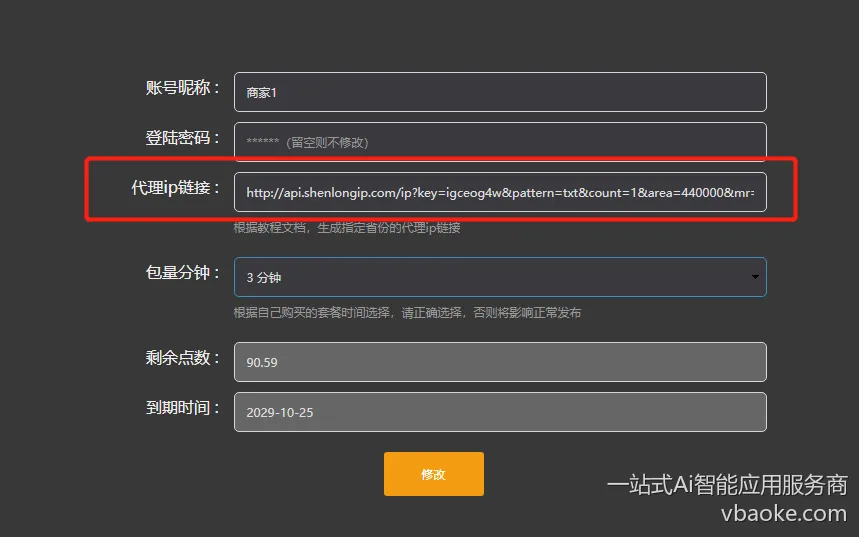The width and height of the screenshot is (859, 537).
Task: Click the hint text 根据教程文档，生成指定省份的代理ip链接
Action: click(x=347, y=228)
